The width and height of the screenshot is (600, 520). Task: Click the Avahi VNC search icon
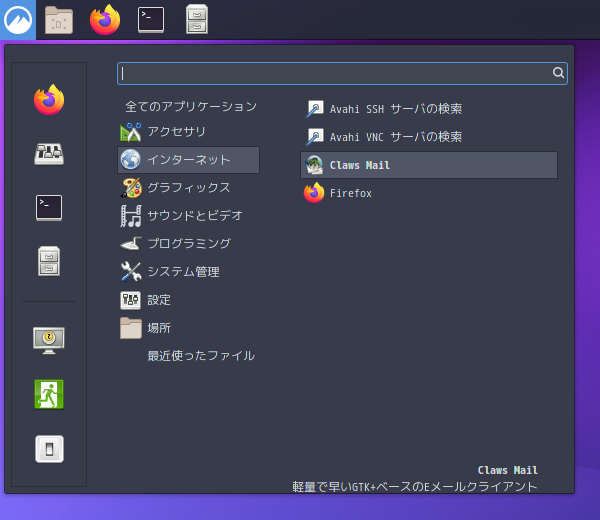pos(315,137)
